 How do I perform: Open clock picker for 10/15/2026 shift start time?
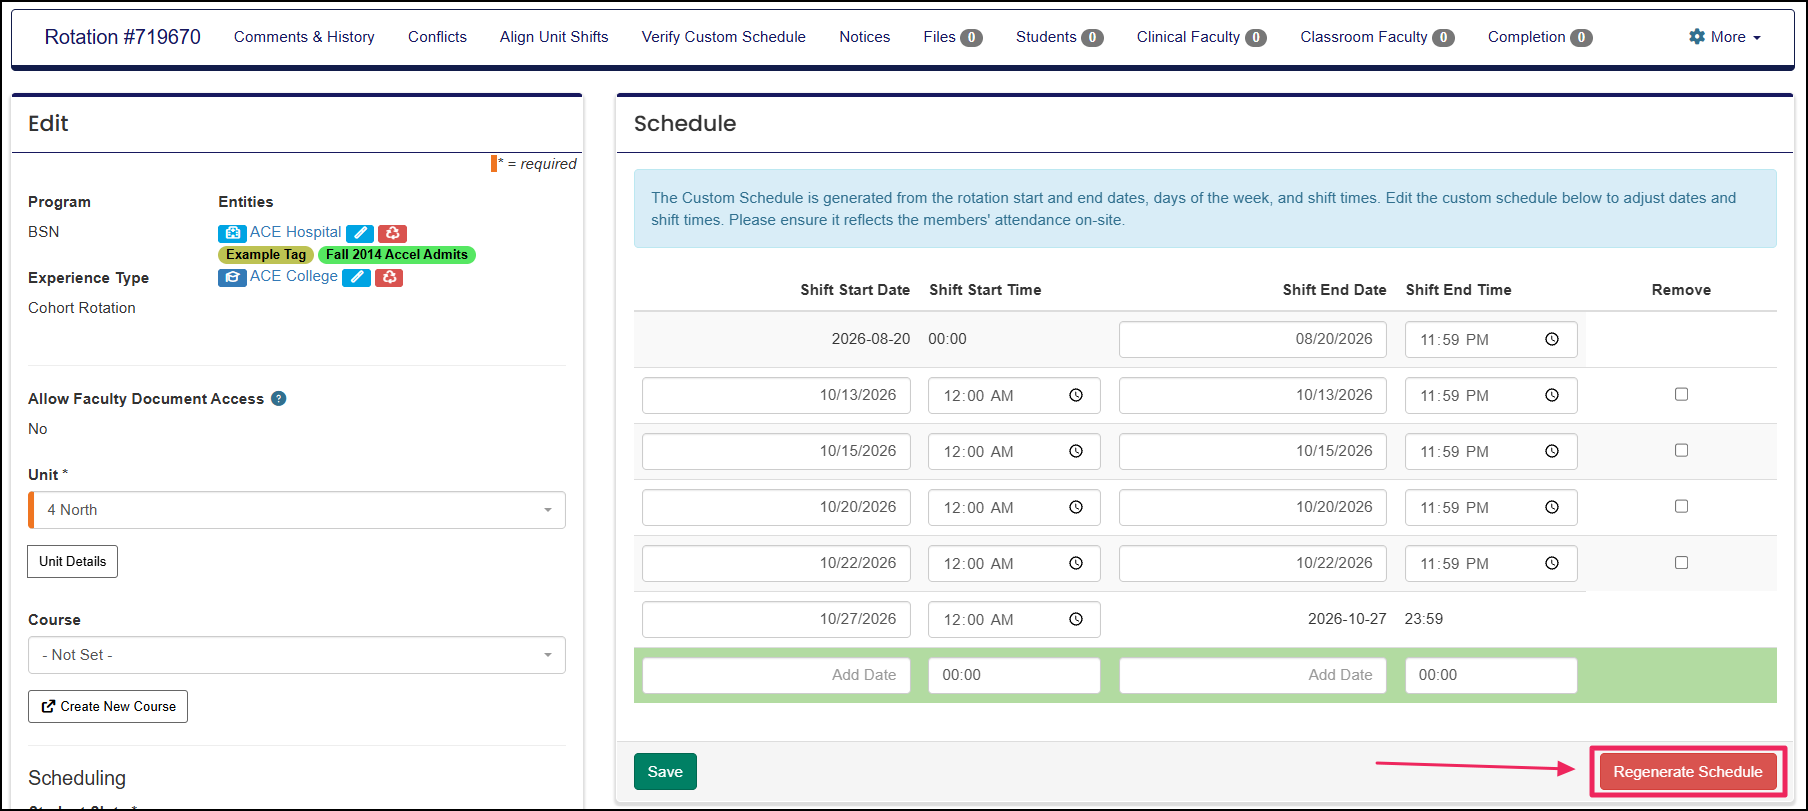coord(1076,451)
